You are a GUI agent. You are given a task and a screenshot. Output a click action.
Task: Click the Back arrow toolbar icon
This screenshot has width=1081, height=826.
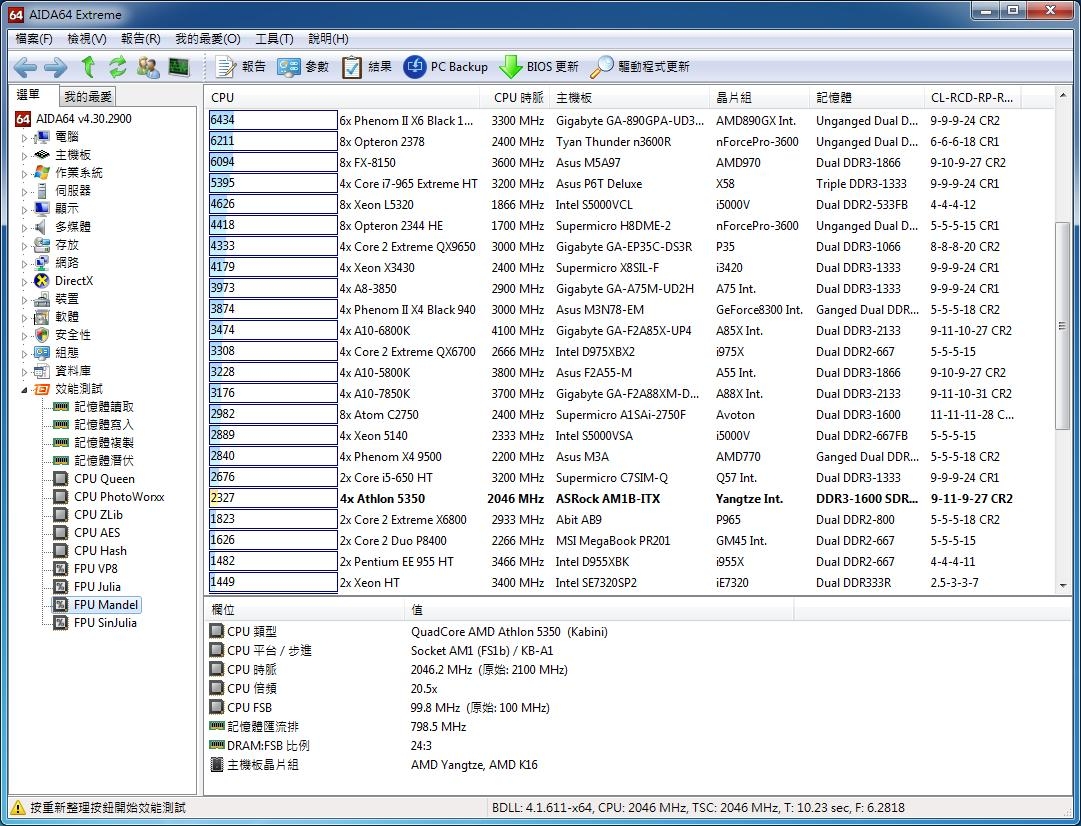[x=26, y=67]
